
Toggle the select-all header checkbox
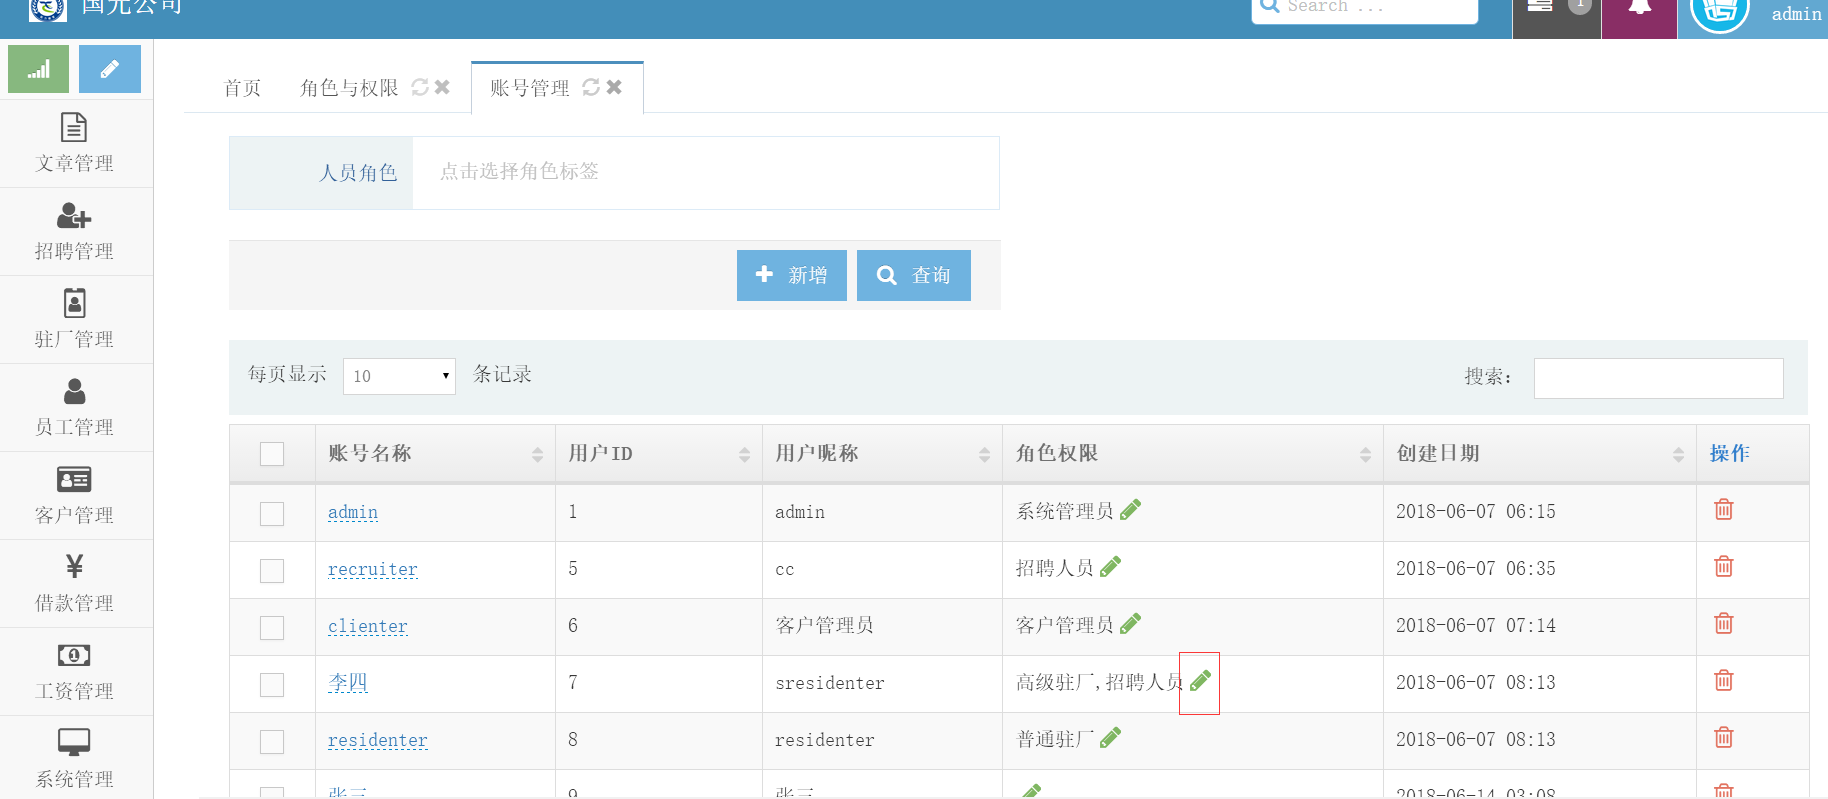pyautogui.click(x=272, y=454)
